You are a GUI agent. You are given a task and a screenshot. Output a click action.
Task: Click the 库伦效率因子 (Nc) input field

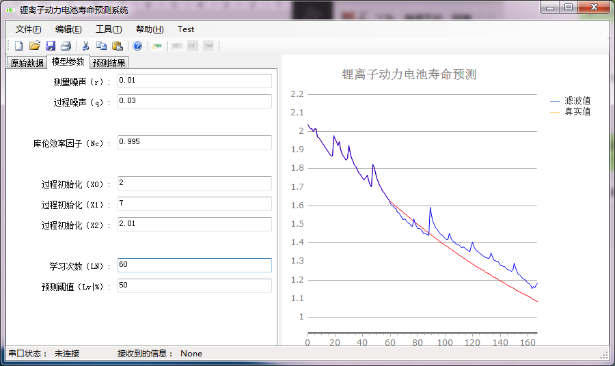pos(195,142)
